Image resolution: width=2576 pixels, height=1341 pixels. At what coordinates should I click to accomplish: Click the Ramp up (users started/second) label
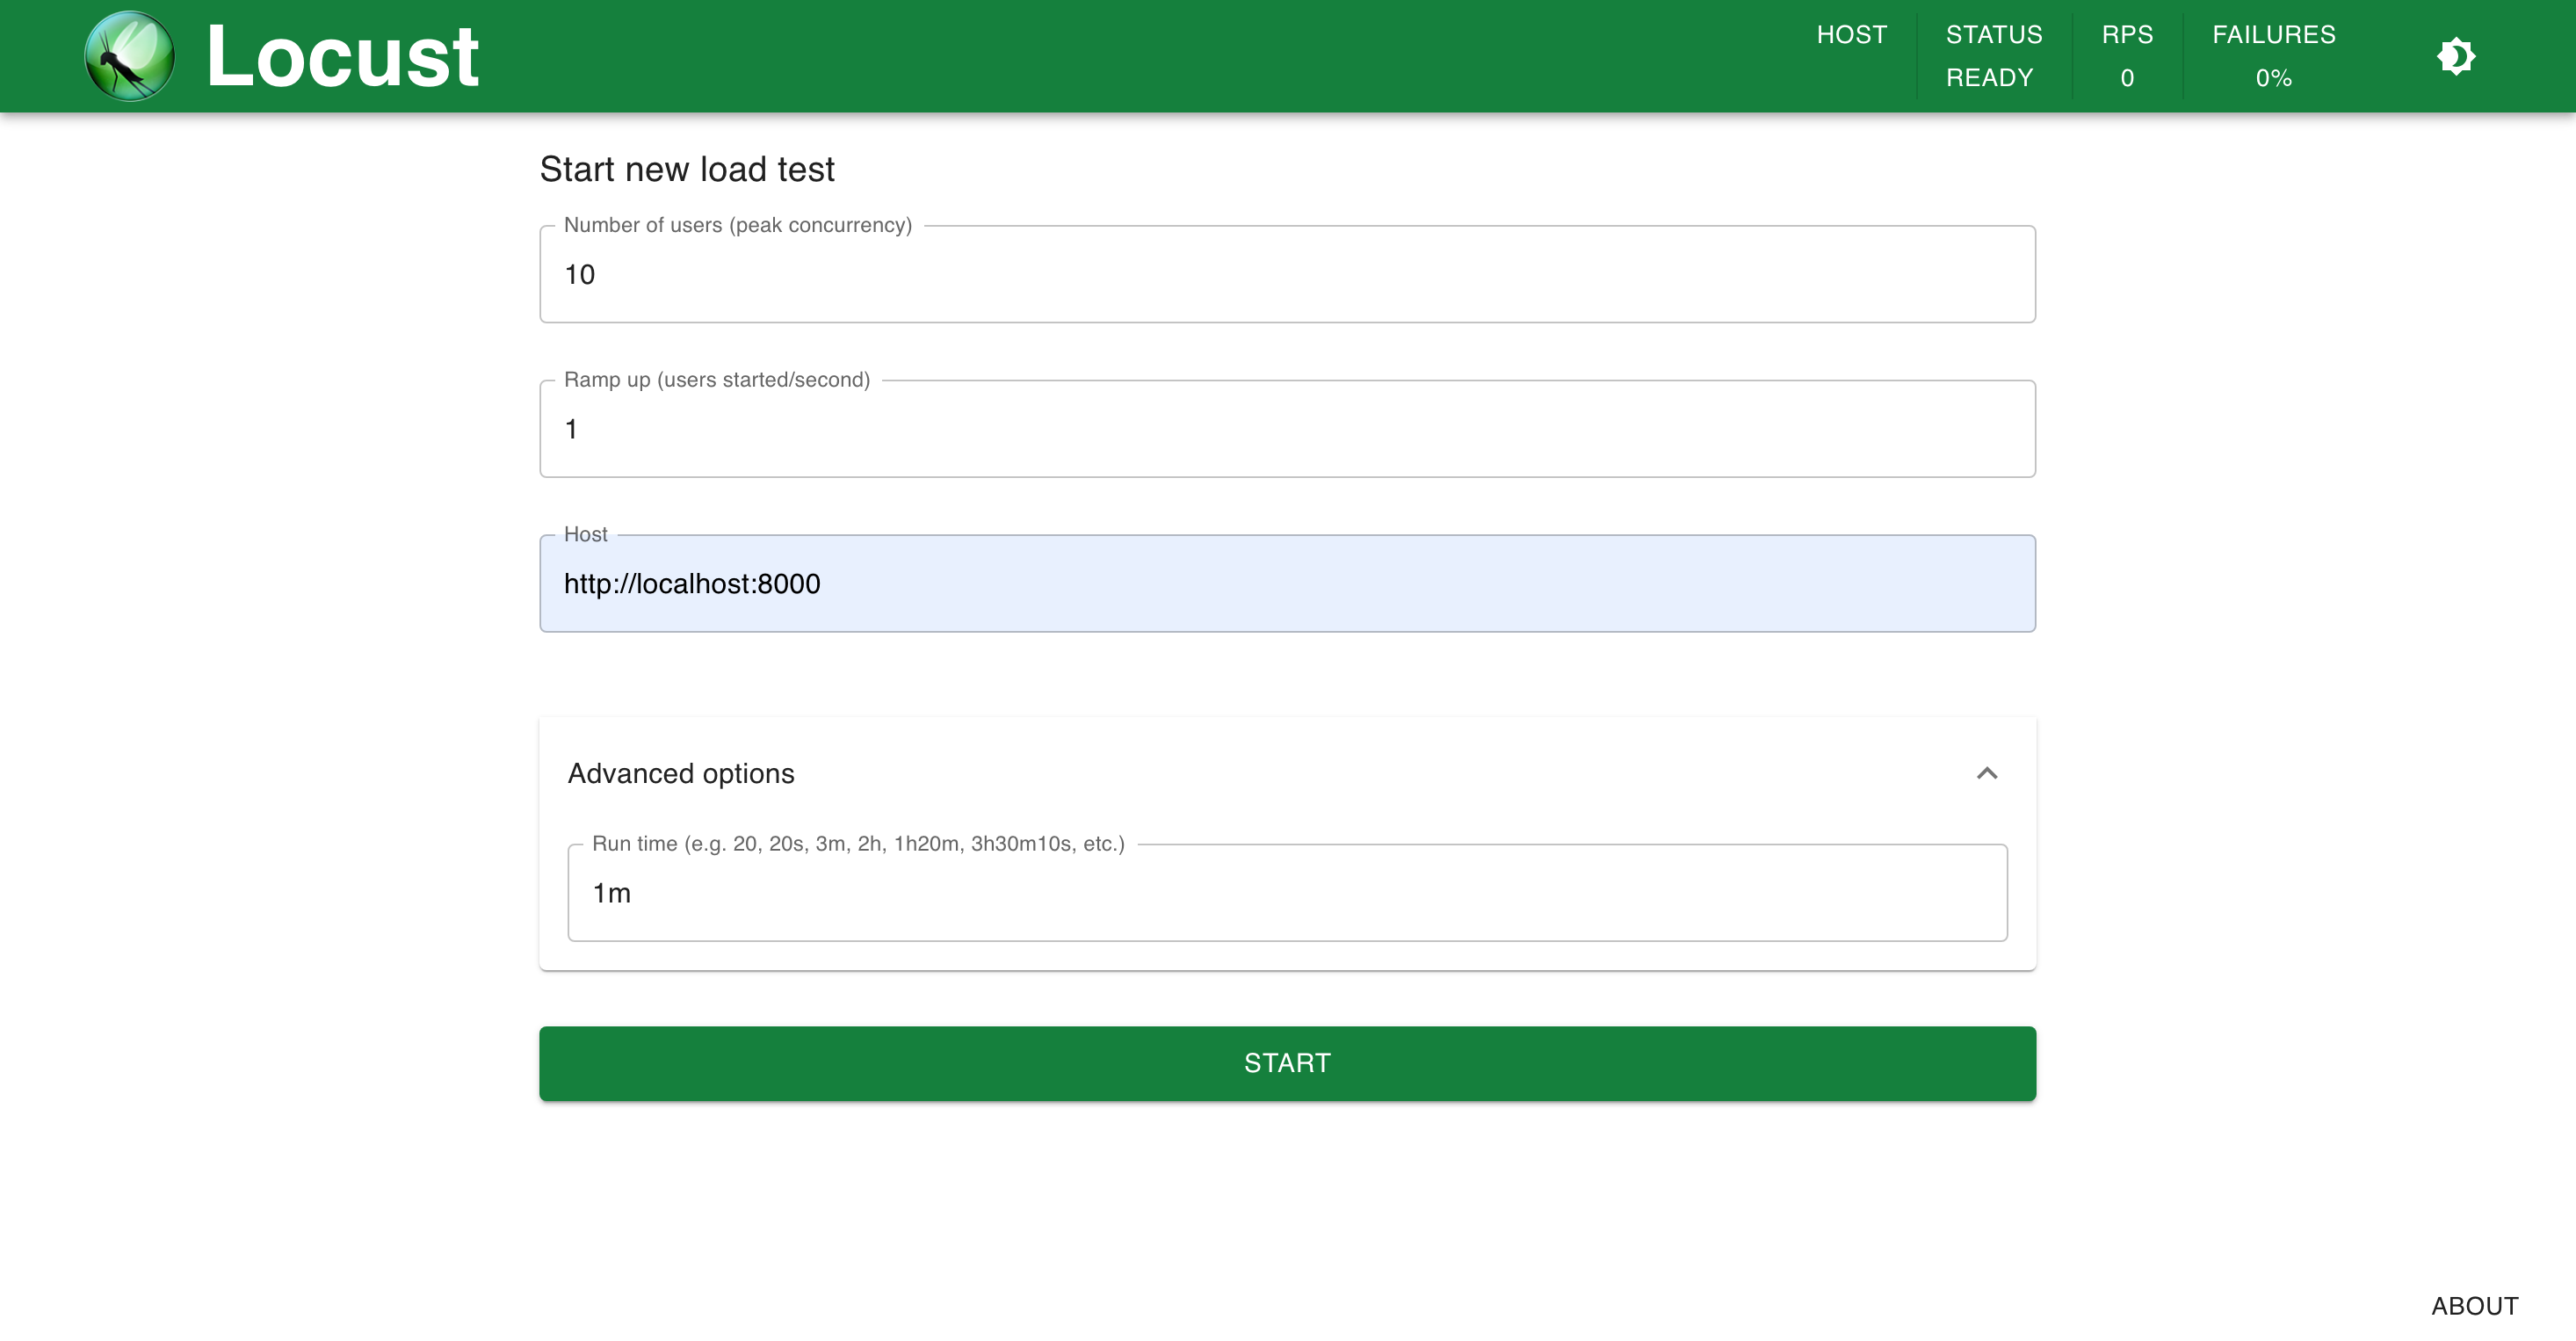coord(716,380)
